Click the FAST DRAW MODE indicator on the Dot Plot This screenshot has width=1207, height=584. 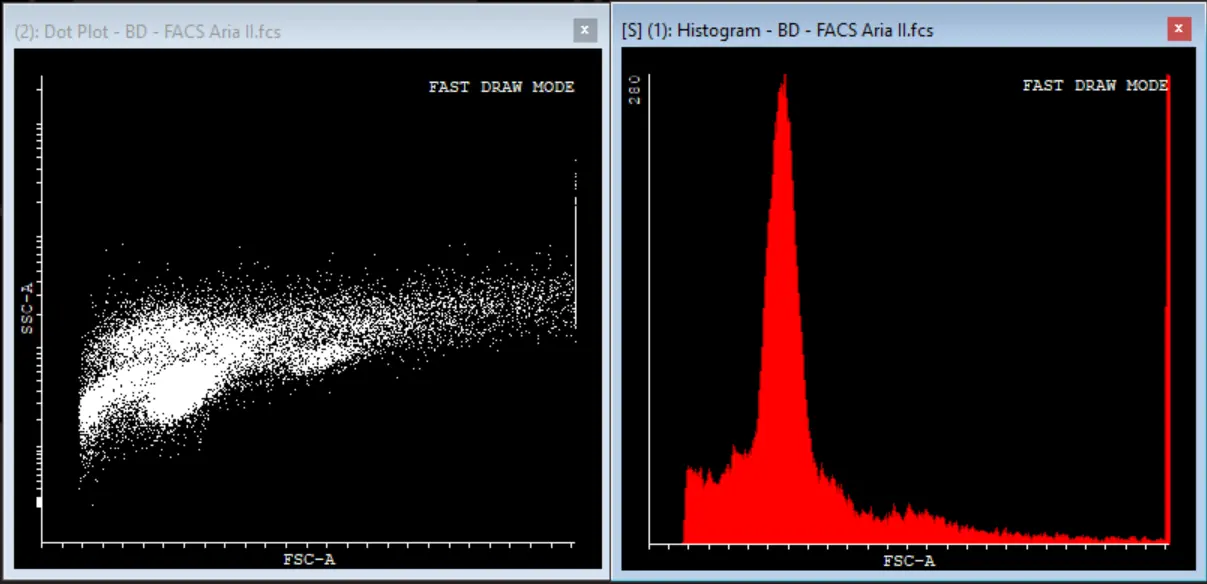[501, 87]
